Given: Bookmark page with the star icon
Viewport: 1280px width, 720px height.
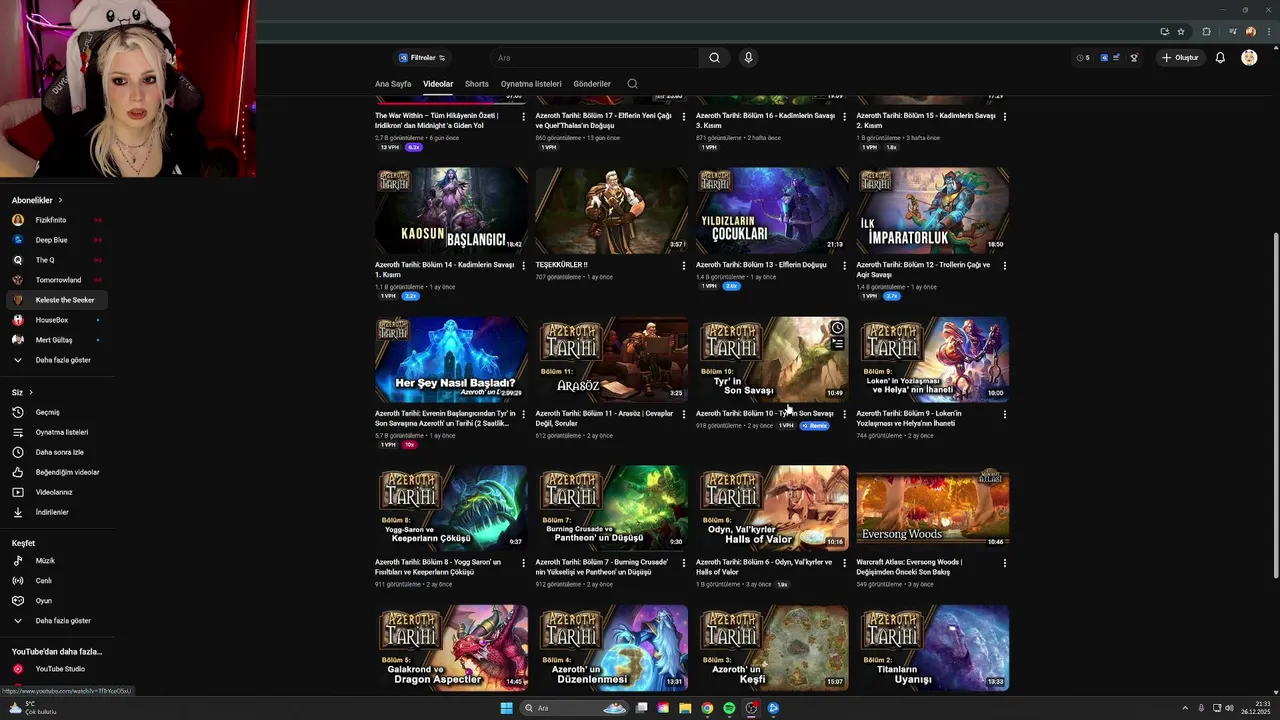Looking at the screenshot, I should (1180, 31).
